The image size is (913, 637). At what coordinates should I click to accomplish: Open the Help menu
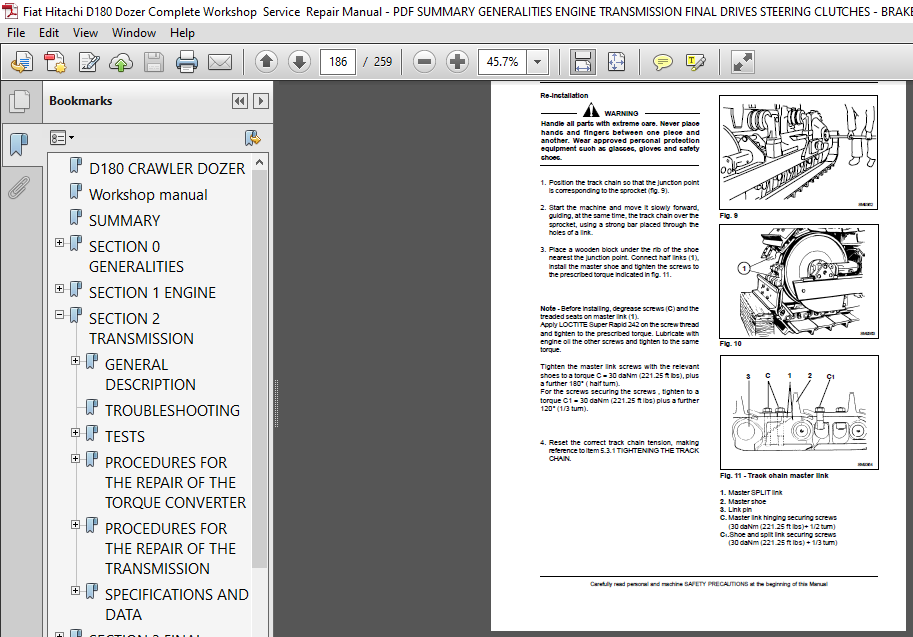182,33
